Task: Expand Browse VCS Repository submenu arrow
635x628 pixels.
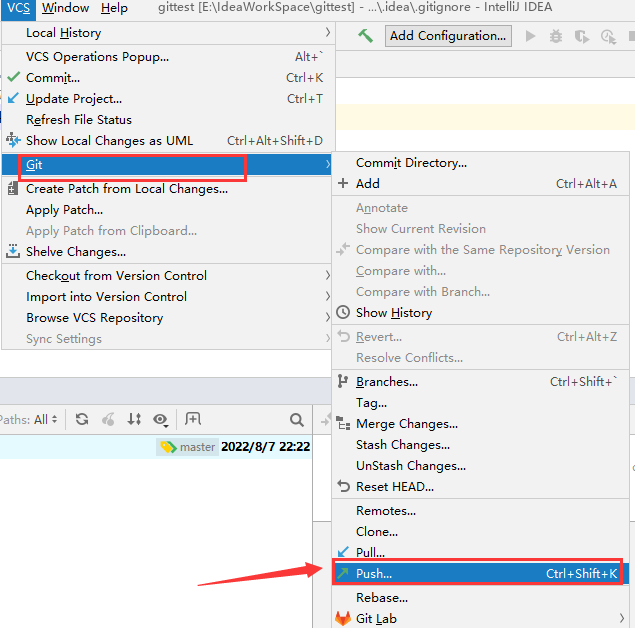Action: [328, 317]
